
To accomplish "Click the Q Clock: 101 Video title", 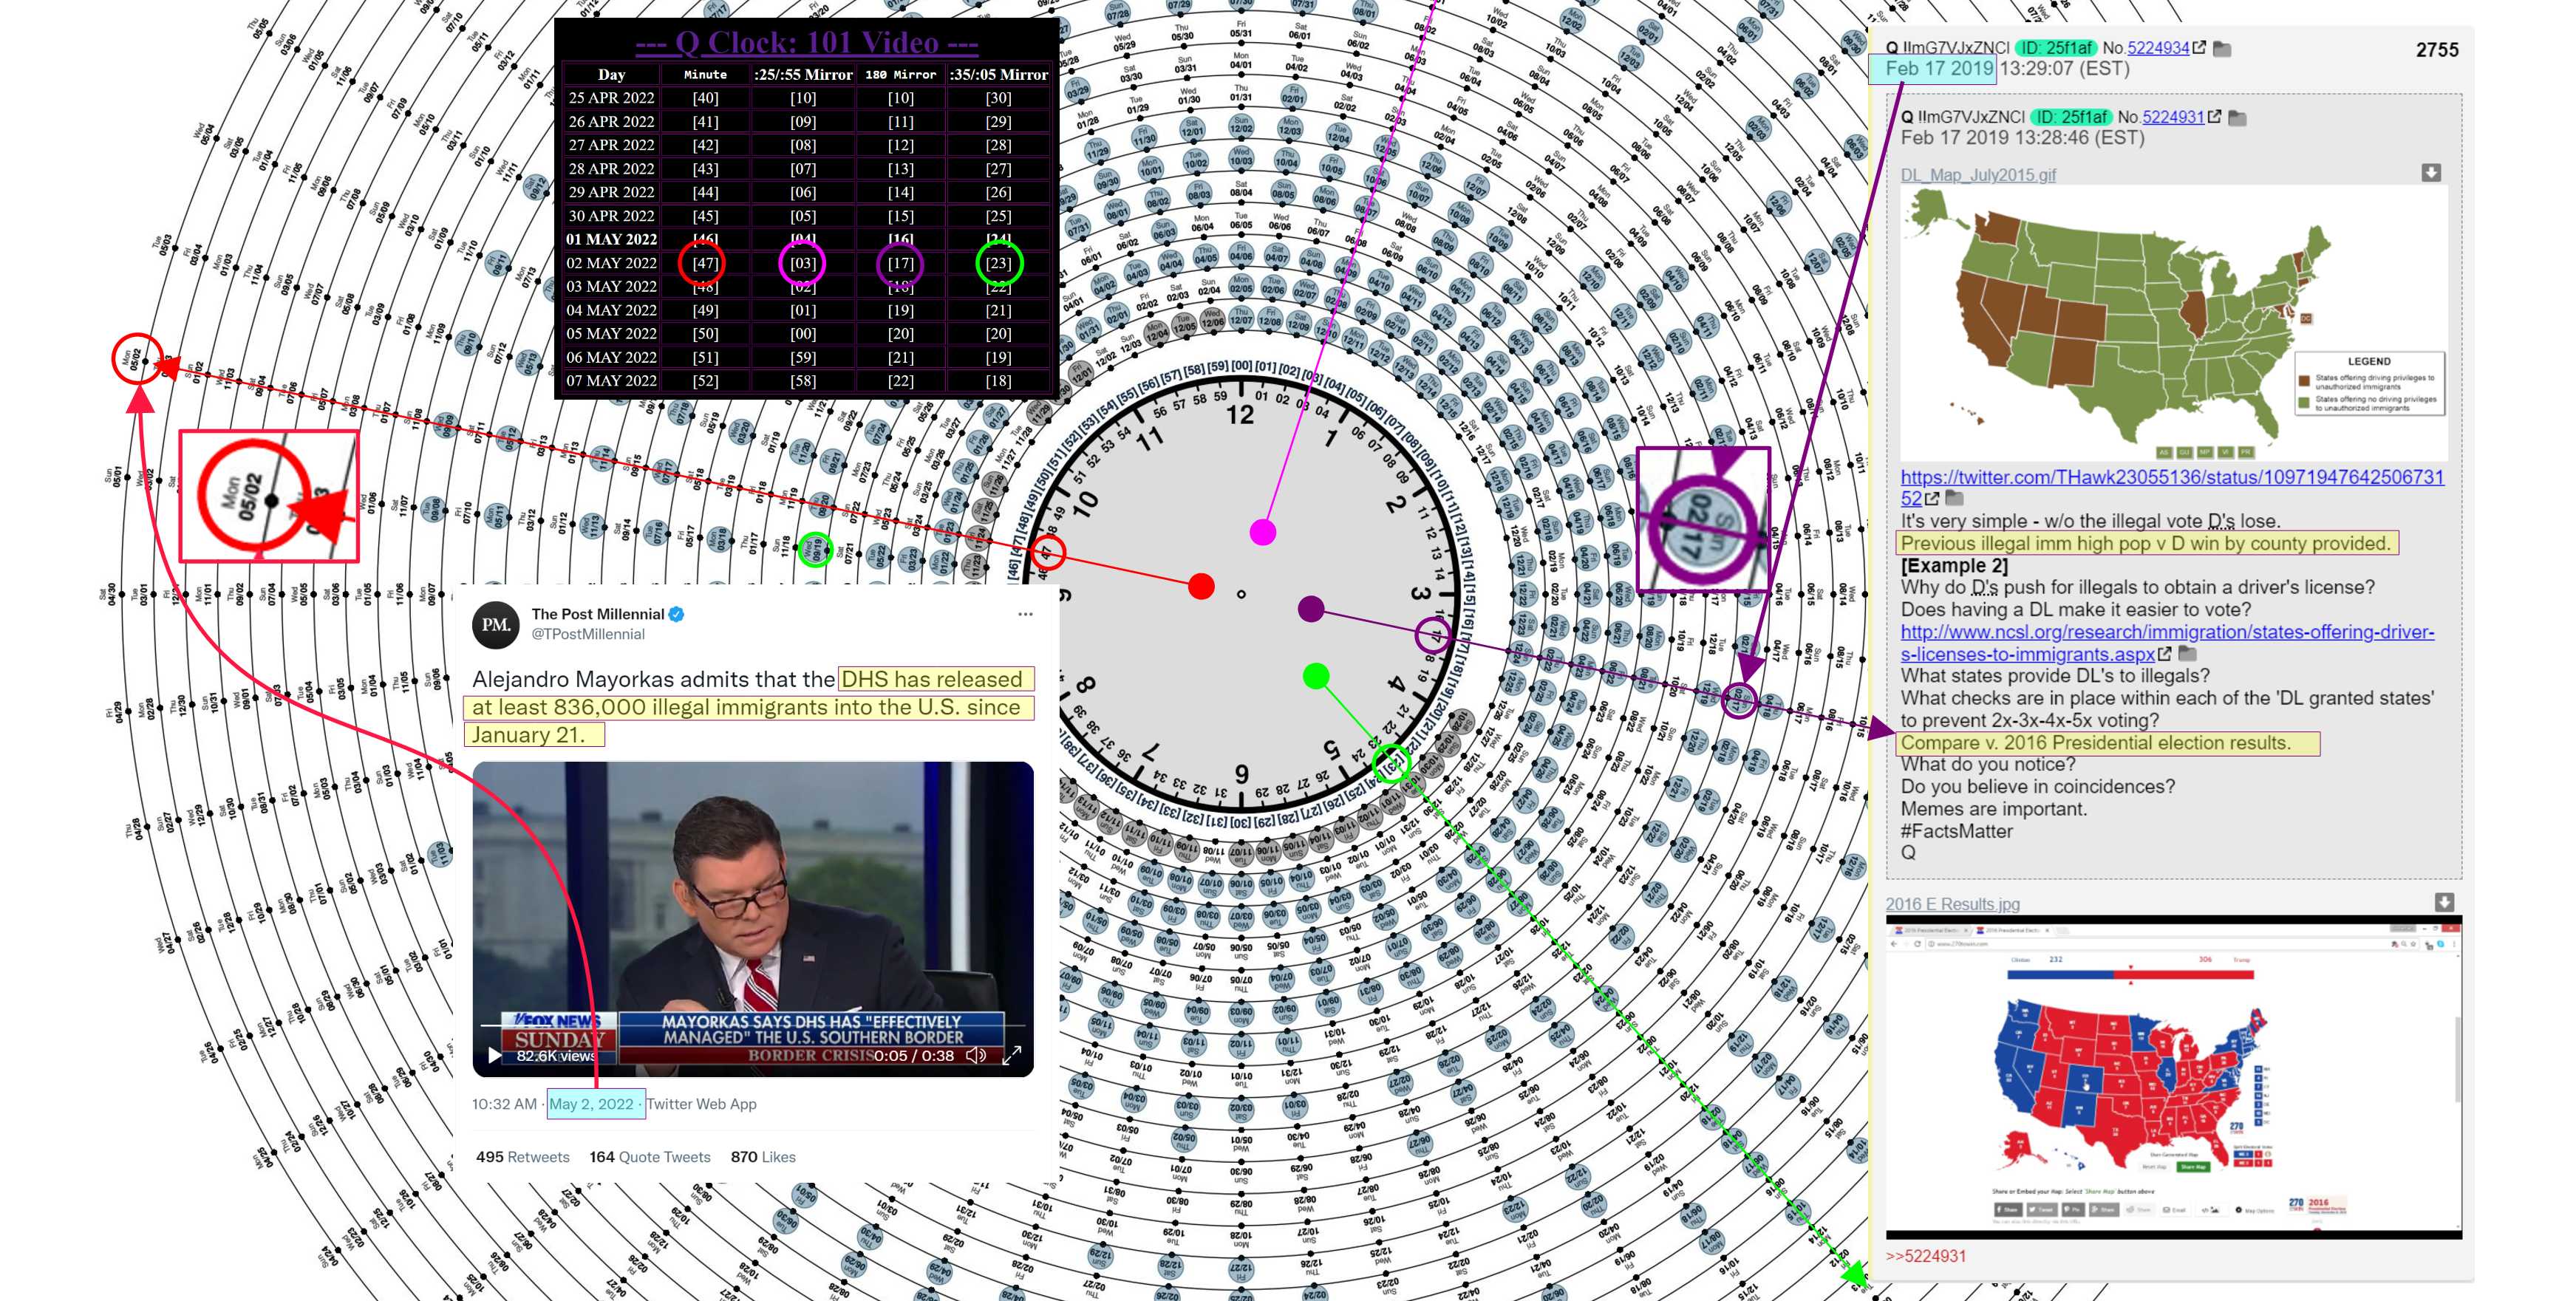I will coord(806,42).
